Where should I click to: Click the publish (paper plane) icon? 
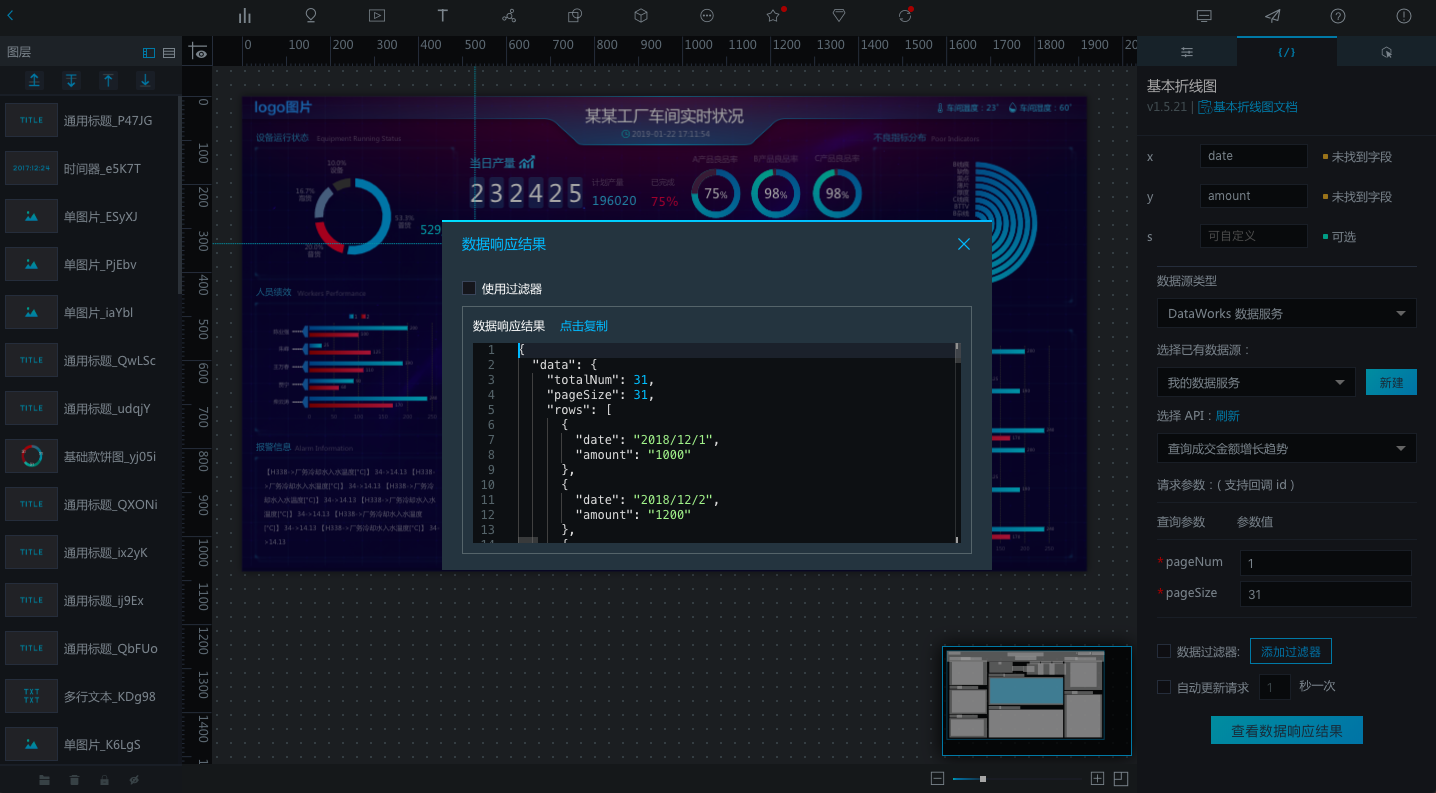(1272, 16)
